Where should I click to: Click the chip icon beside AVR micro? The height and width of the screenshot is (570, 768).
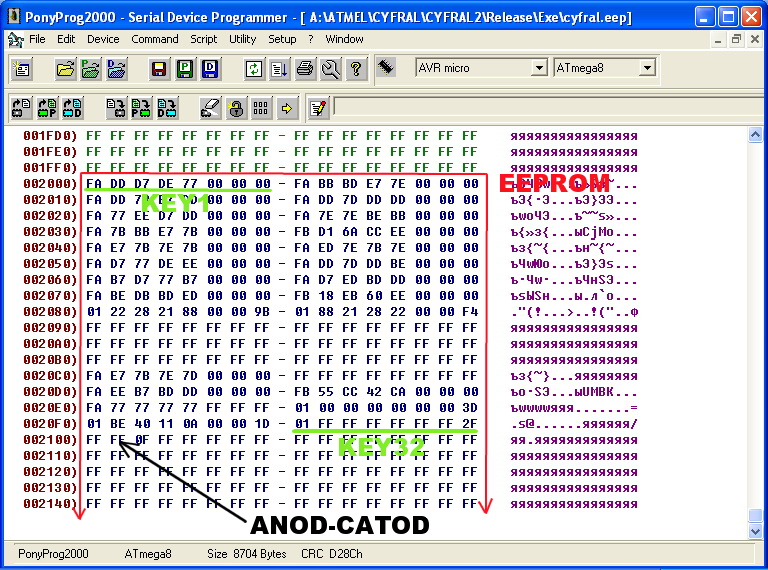pos(386,67)
